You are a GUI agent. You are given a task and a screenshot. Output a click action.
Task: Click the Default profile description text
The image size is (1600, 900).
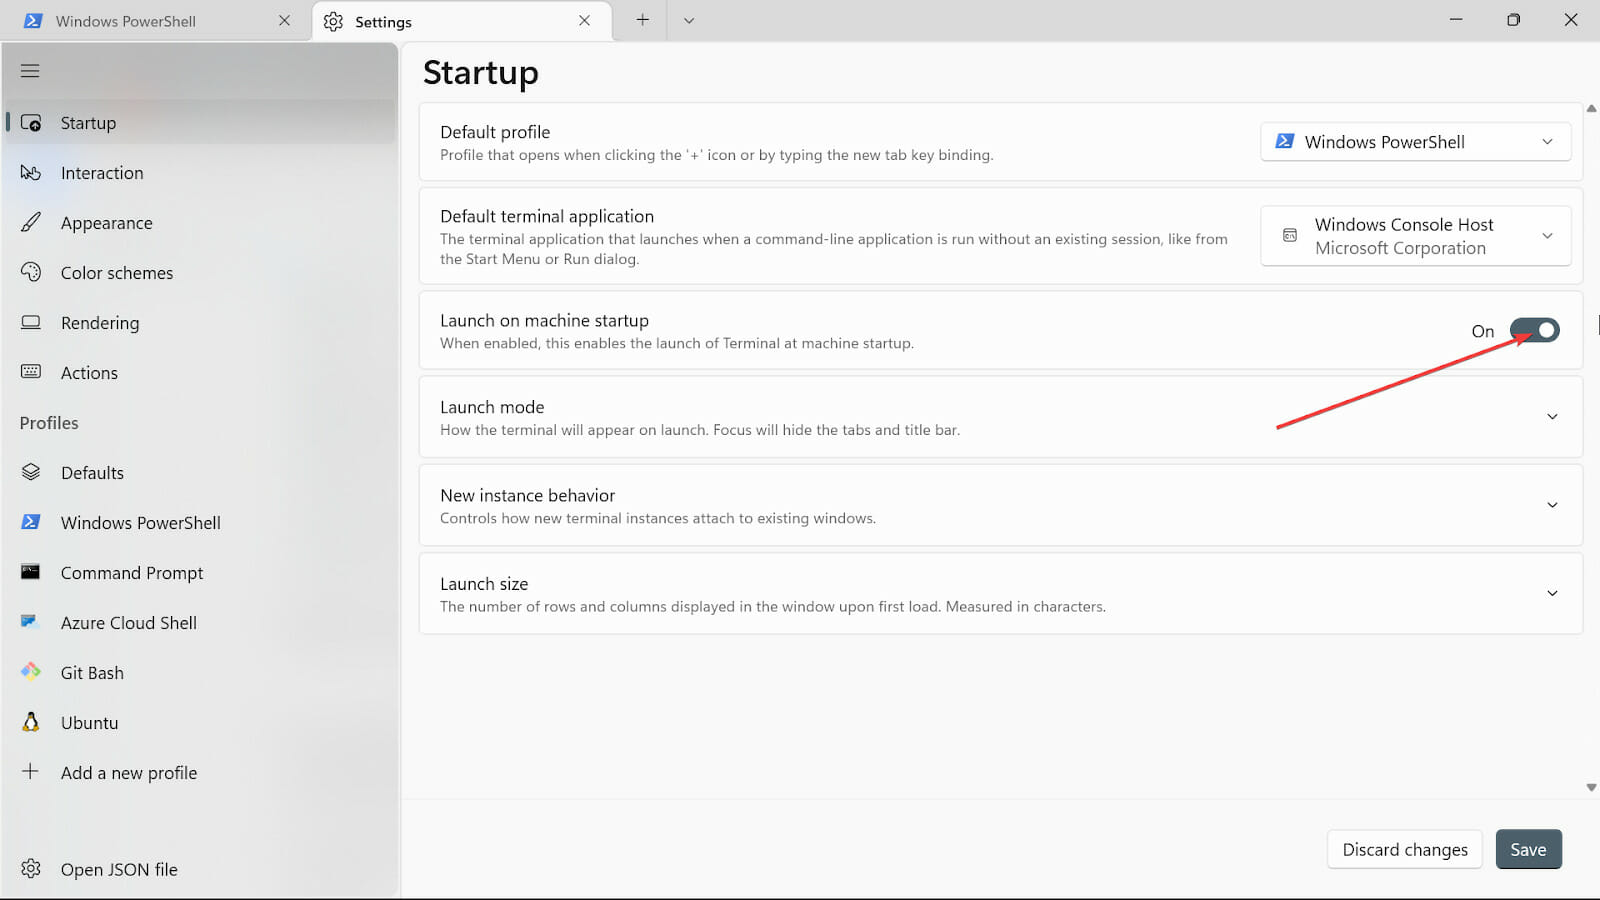pyautogui.click(x=716, y=155)
